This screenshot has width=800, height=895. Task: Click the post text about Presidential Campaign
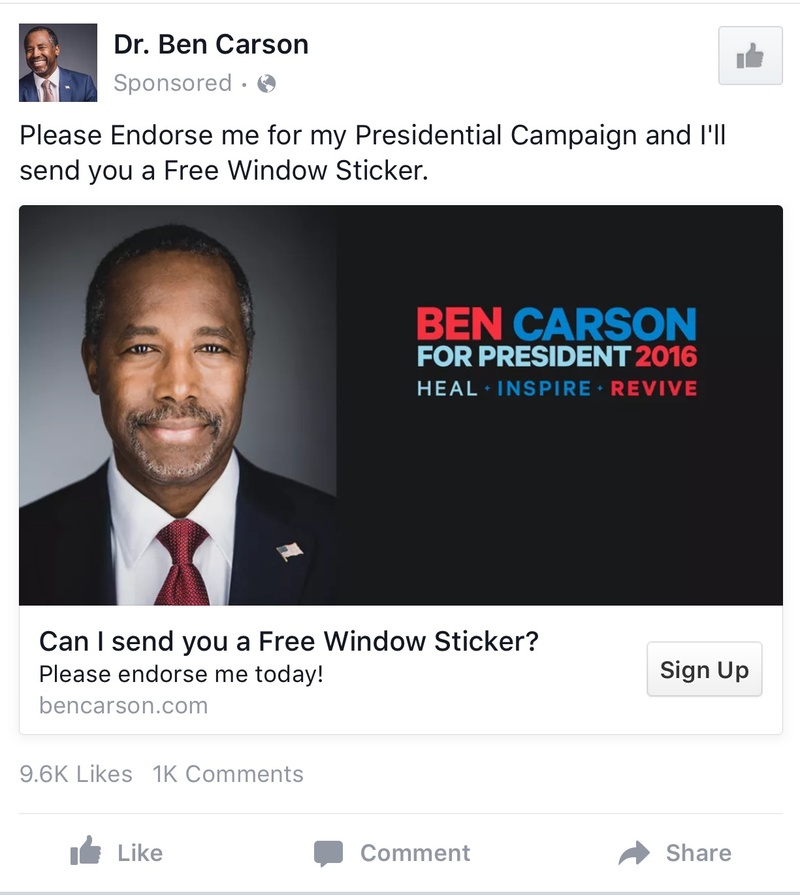[x=373, y=152]
